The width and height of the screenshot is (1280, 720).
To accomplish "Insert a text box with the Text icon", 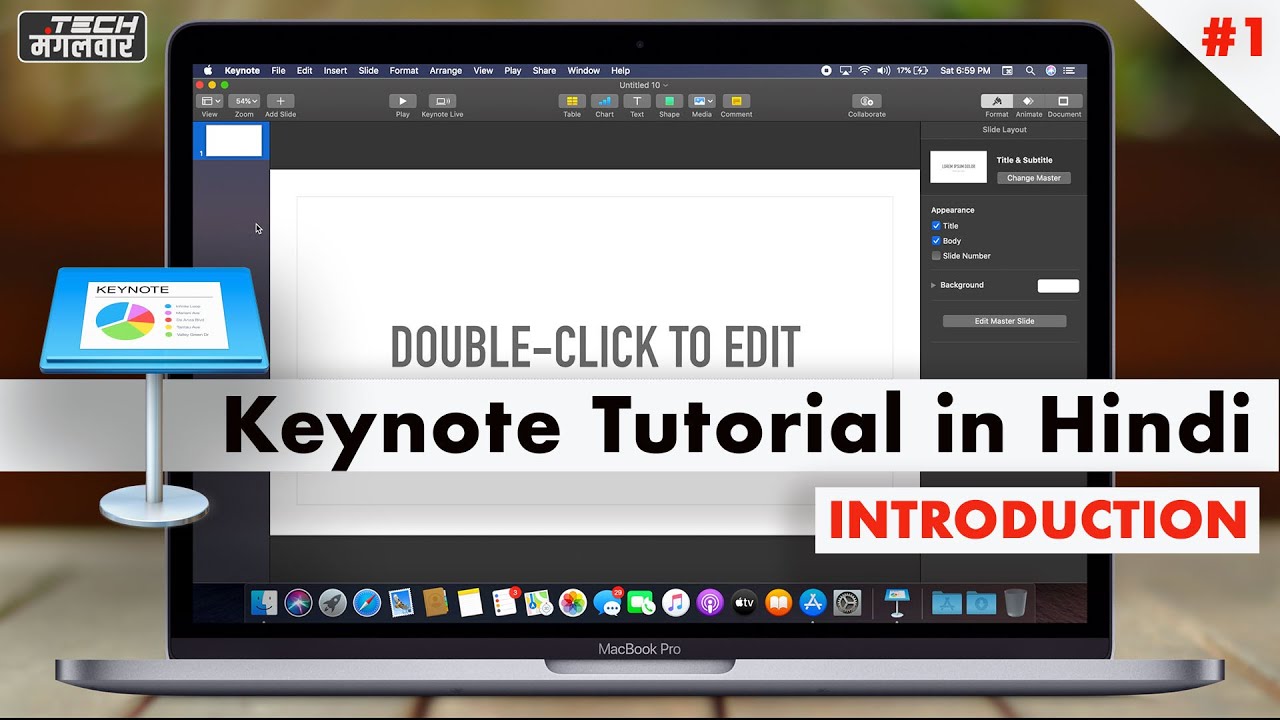I will pyautogui.click(x=637, y=101).
